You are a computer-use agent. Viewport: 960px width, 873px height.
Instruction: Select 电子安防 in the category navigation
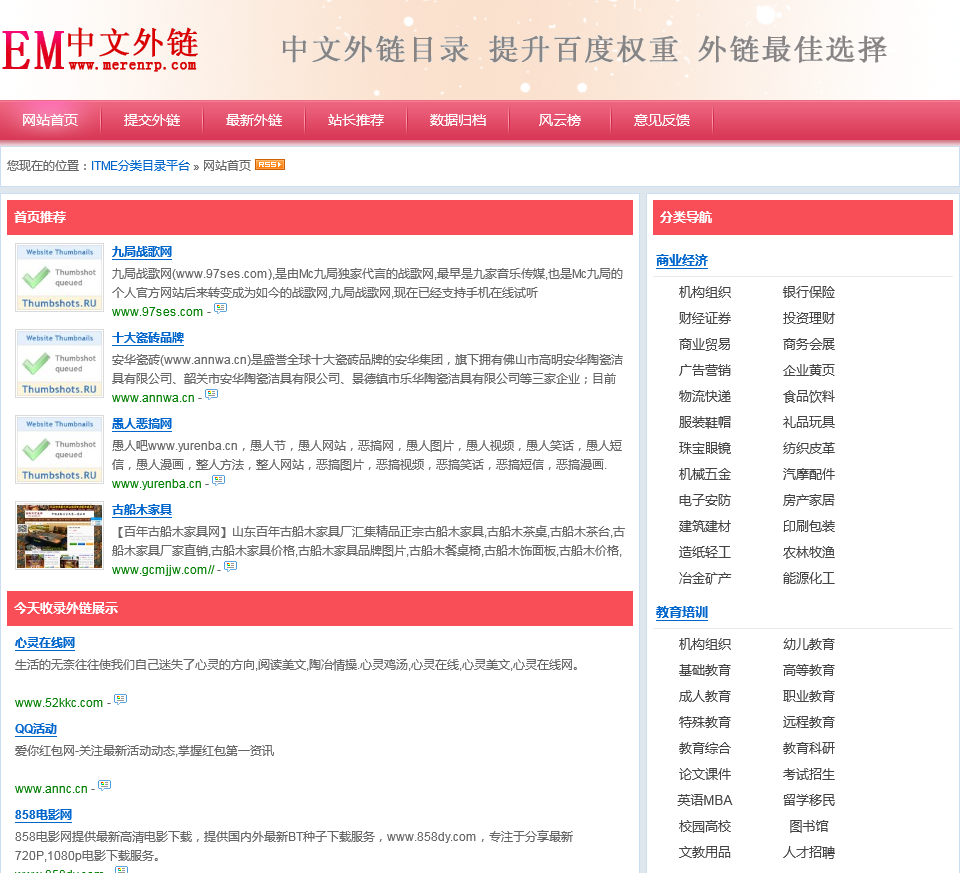(704, 501)
